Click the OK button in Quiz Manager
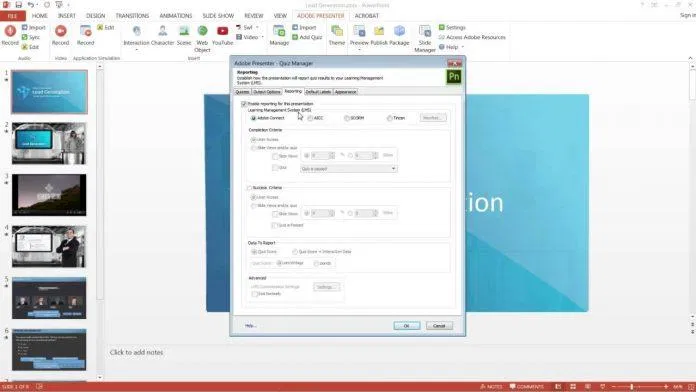 (407, 326)
